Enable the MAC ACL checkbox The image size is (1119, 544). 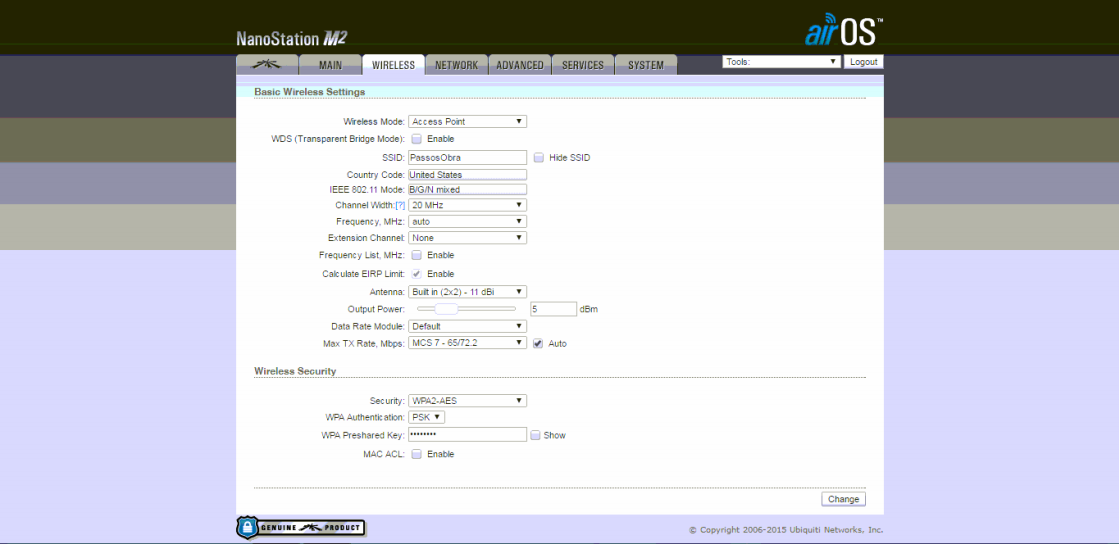(417, 454)
